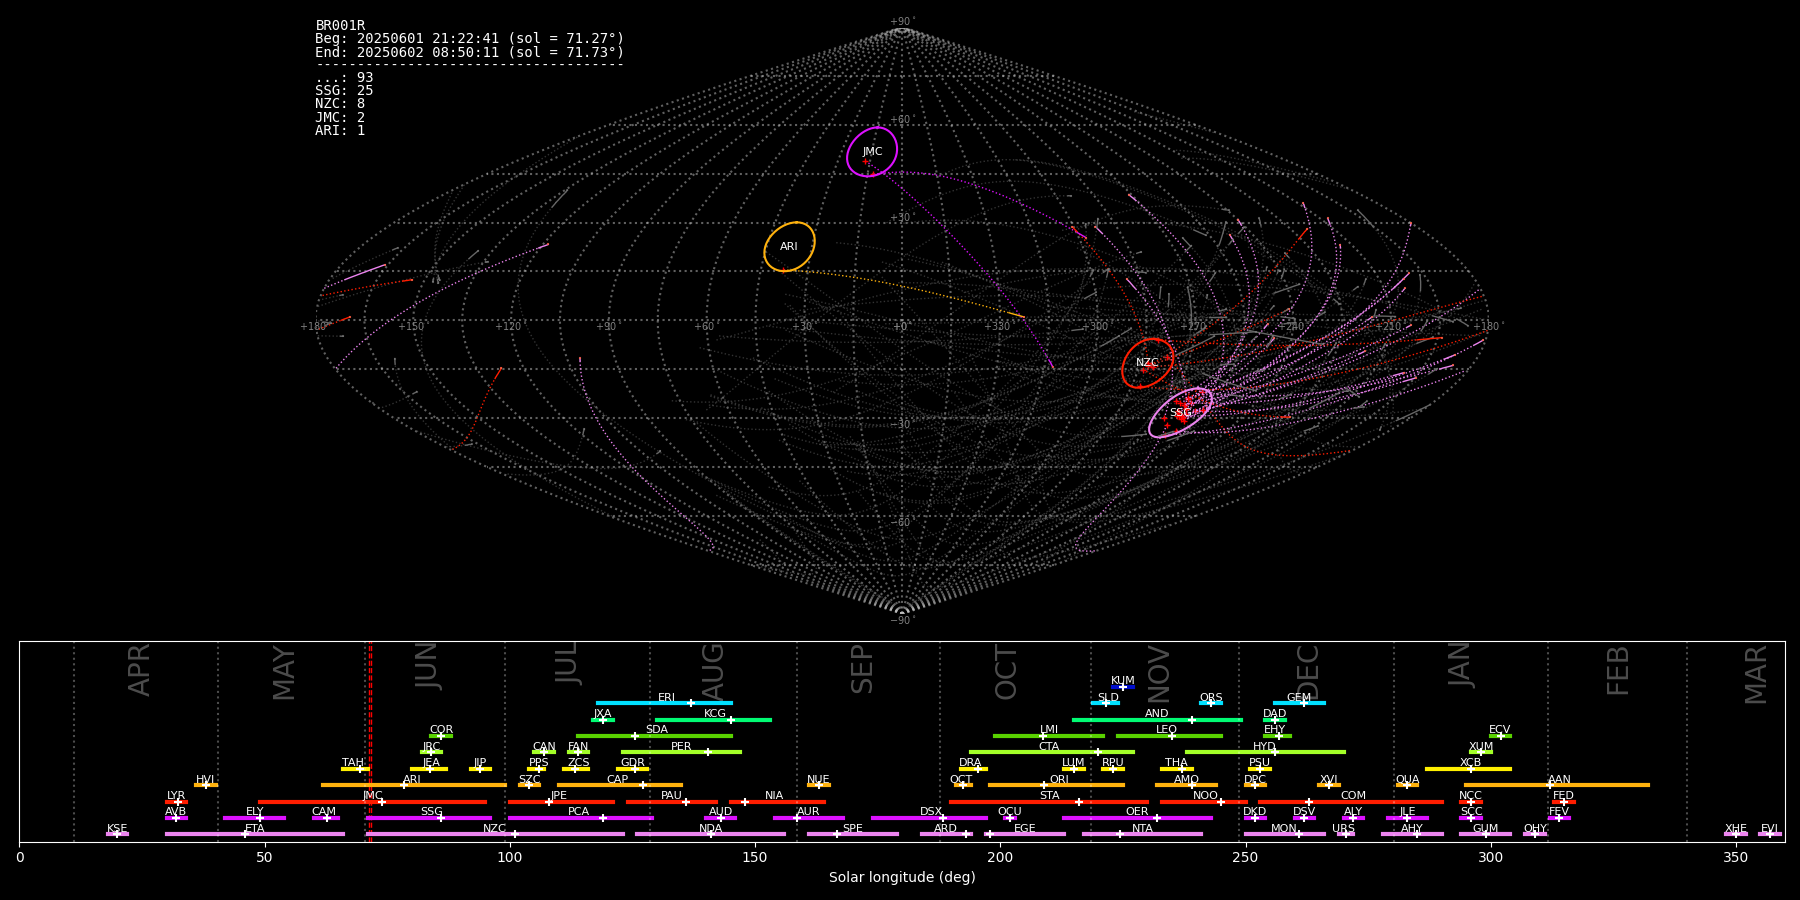Click the 'NZC: 8' legend count line
Viewport: 1800px width, 900px height.
tap(340, 104)
